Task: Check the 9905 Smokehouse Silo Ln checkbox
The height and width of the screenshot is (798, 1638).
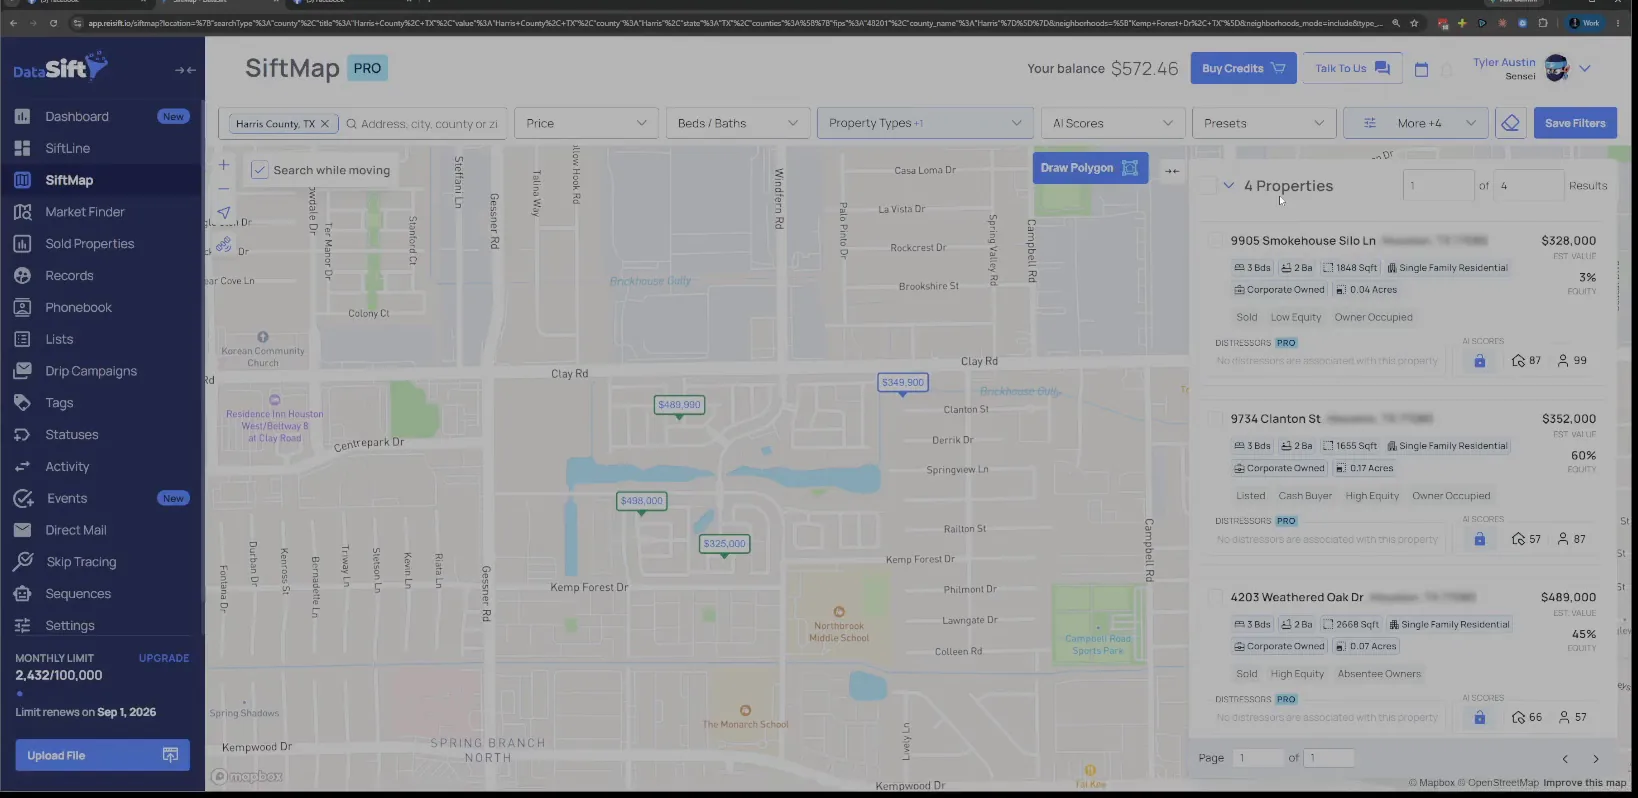Action: point(1215,241)
